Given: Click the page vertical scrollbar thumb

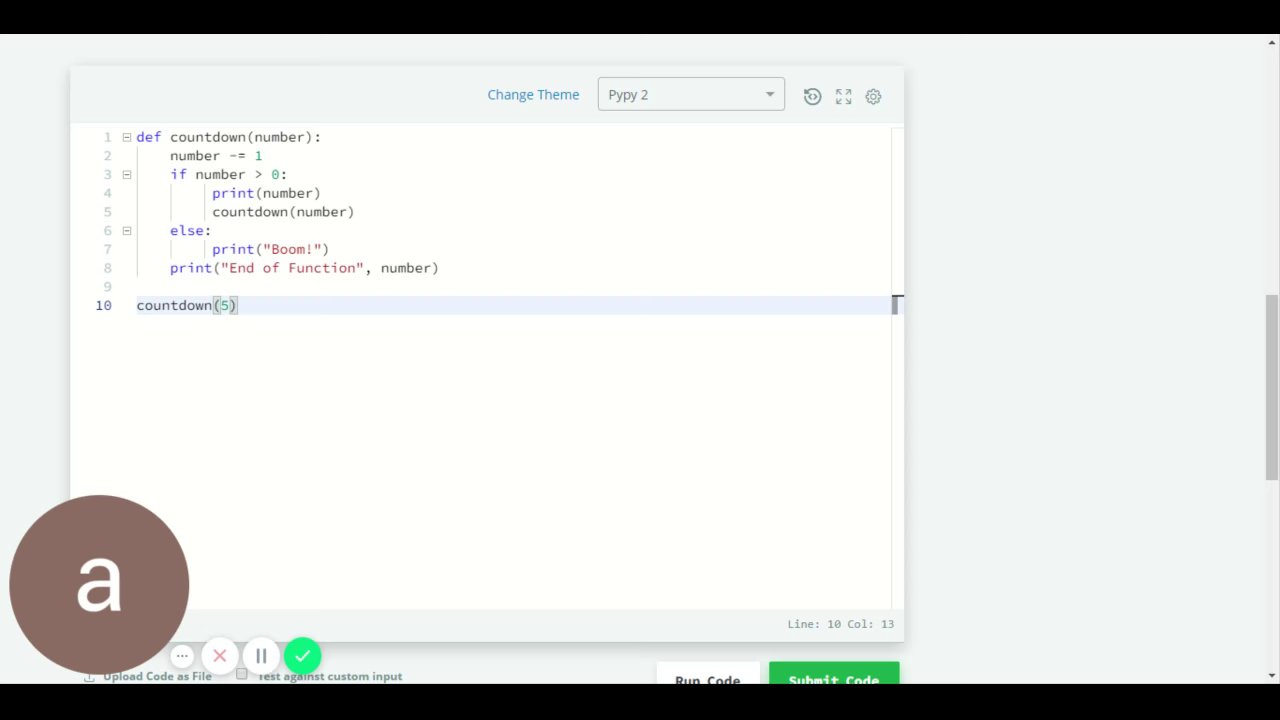Looking at the screenshot, I should tap(1272, 387).
